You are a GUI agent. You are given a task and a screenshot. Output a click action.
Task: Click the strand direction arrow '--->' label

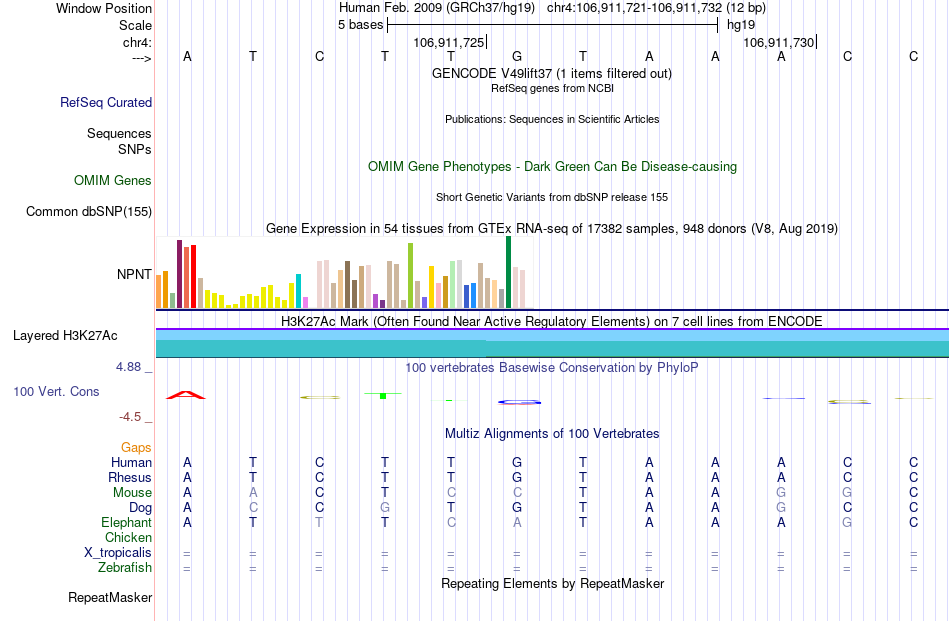pyautogui.click(x=142, y=58)
